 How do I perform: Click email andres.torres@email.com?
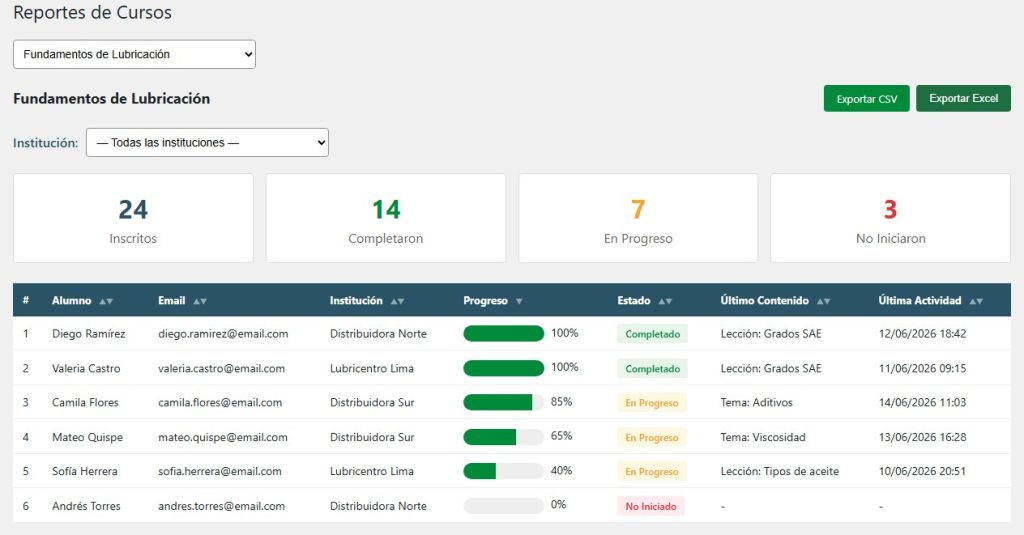[221, 506]
